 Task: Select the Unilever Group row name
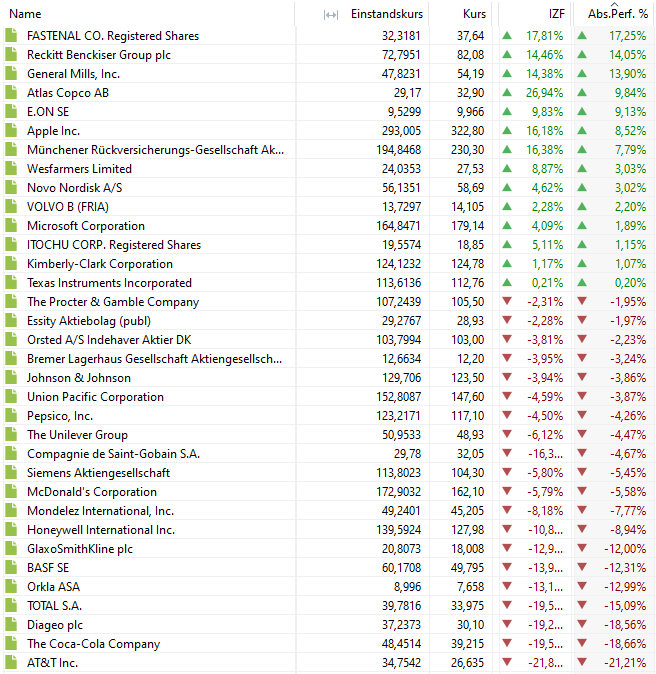pos(77,435)
